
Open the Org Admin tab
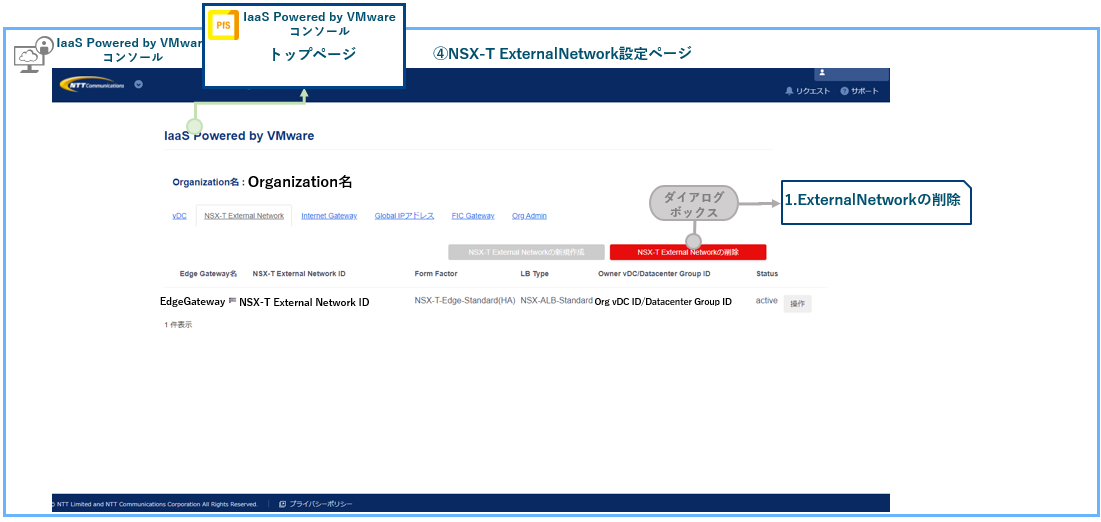529,216
